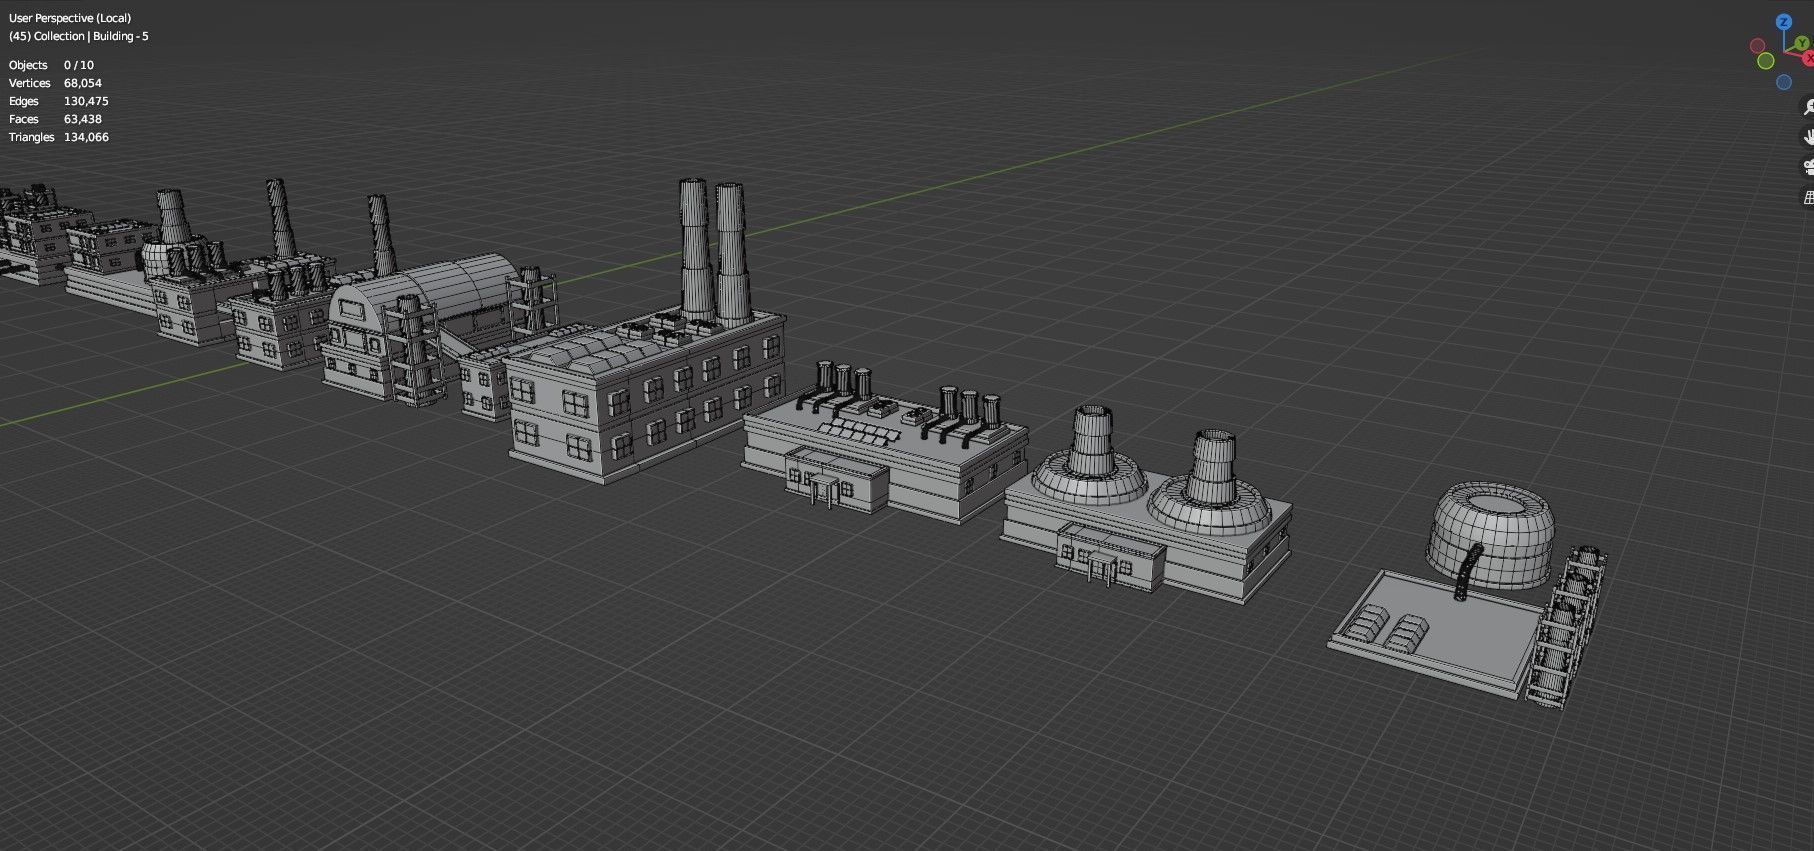Viewport: 1814px width, 851px height.
Task: Click the long conveyor ladder beside dome building
Action: [x=1568, y=627]
